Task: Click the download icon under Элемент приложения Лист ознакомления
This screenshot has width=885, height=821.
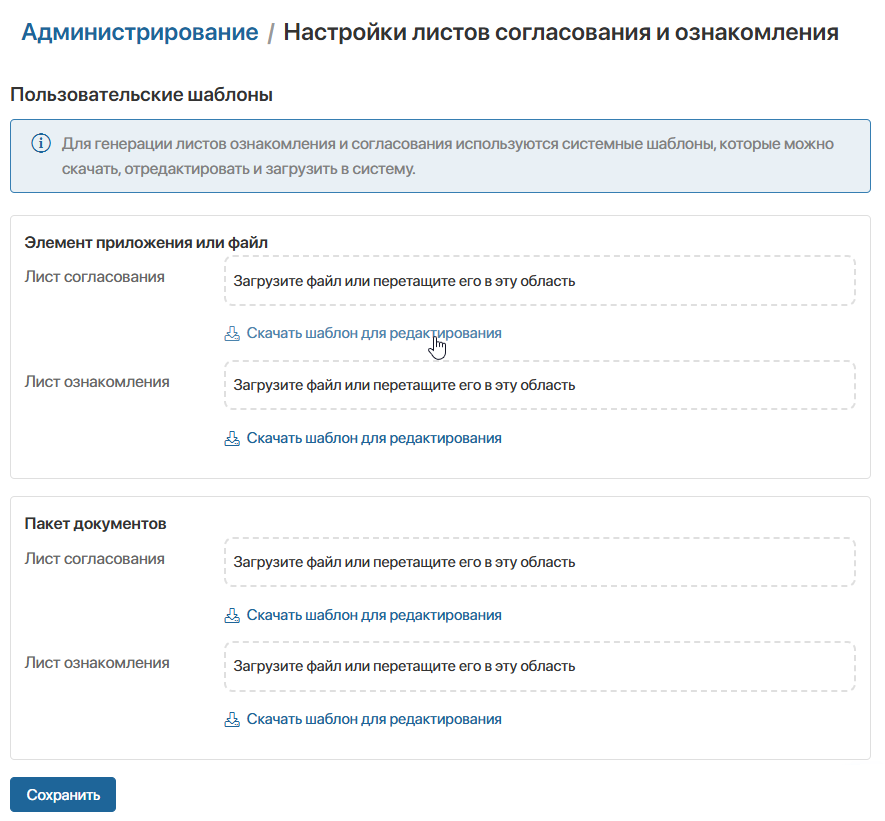Action: coord(232,438)
